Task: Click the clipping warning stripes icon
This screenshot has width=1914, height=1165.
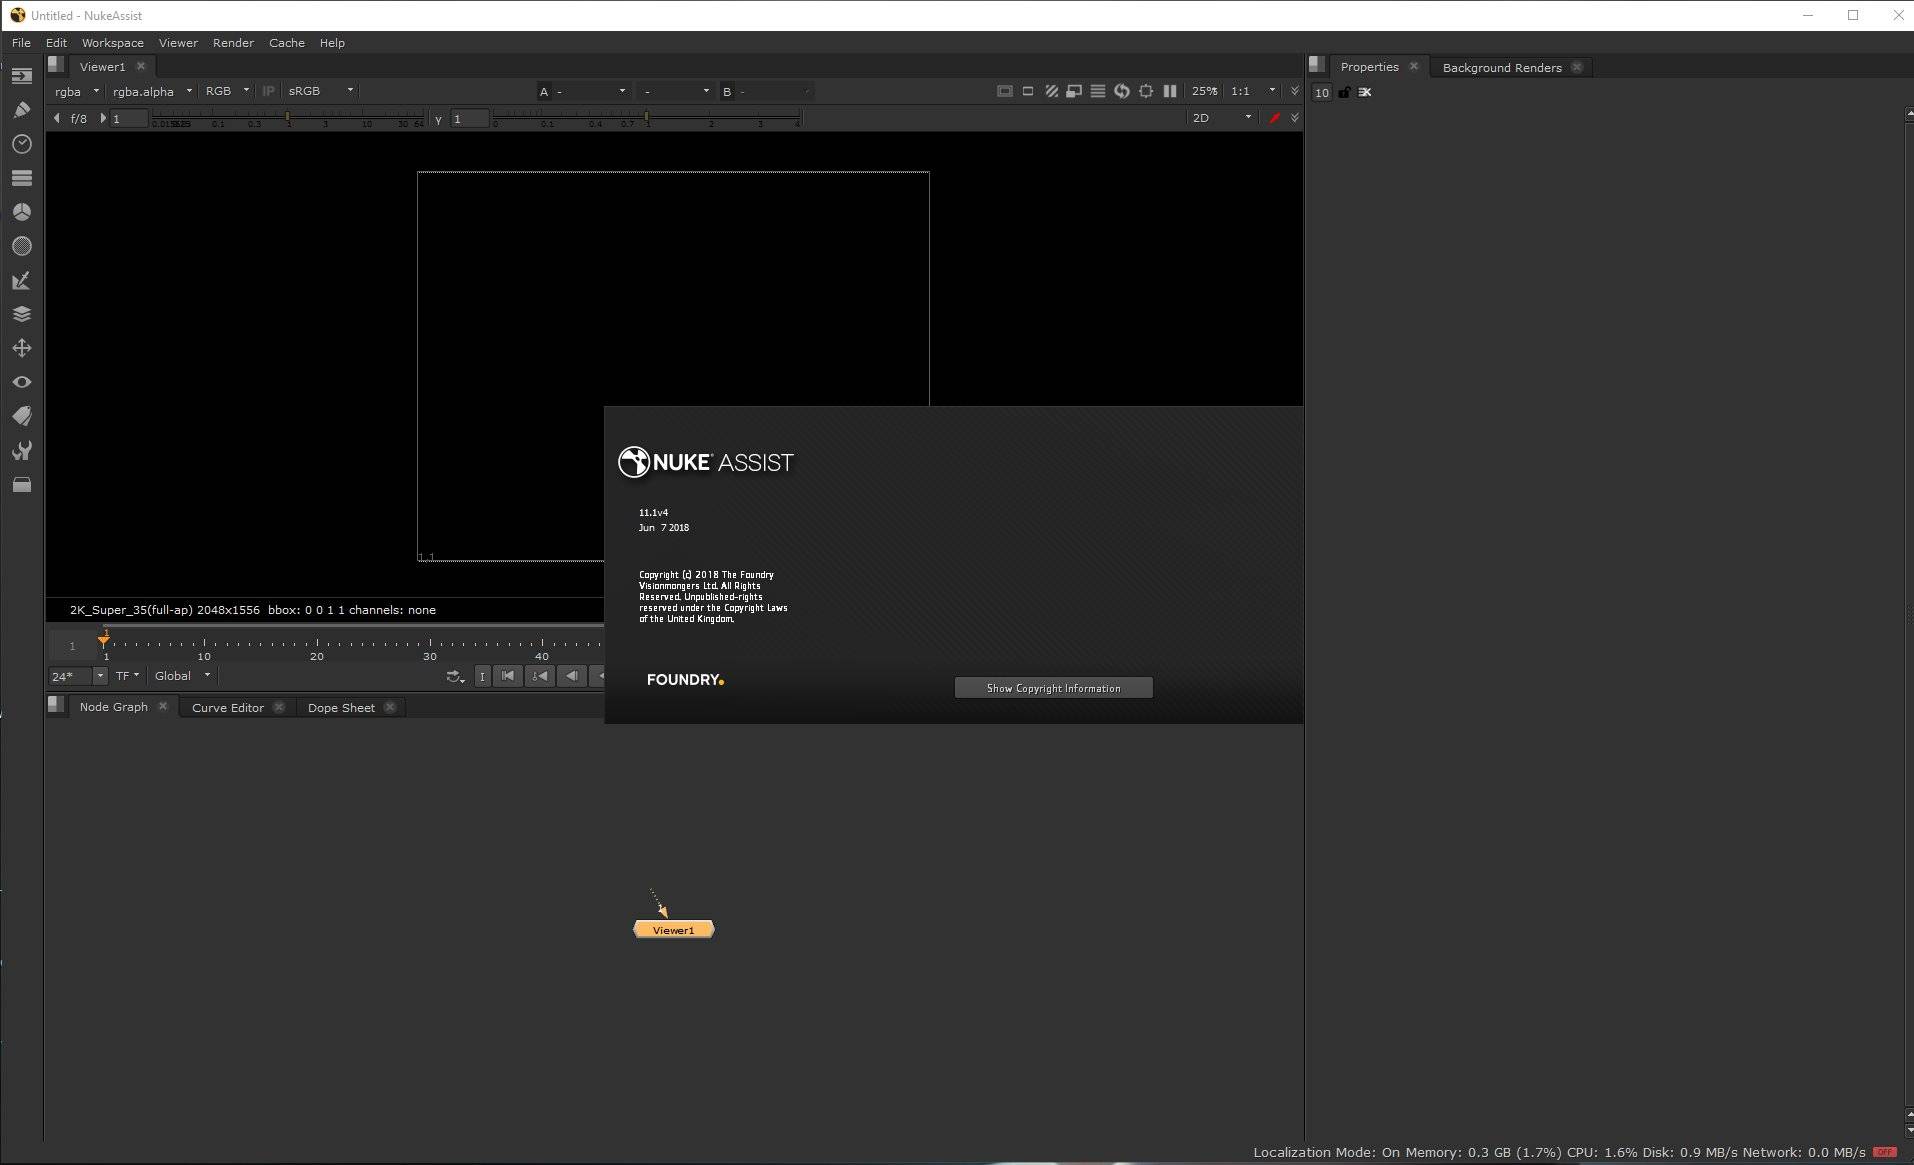Action: pyautogui.click(x=1051, y=91)
